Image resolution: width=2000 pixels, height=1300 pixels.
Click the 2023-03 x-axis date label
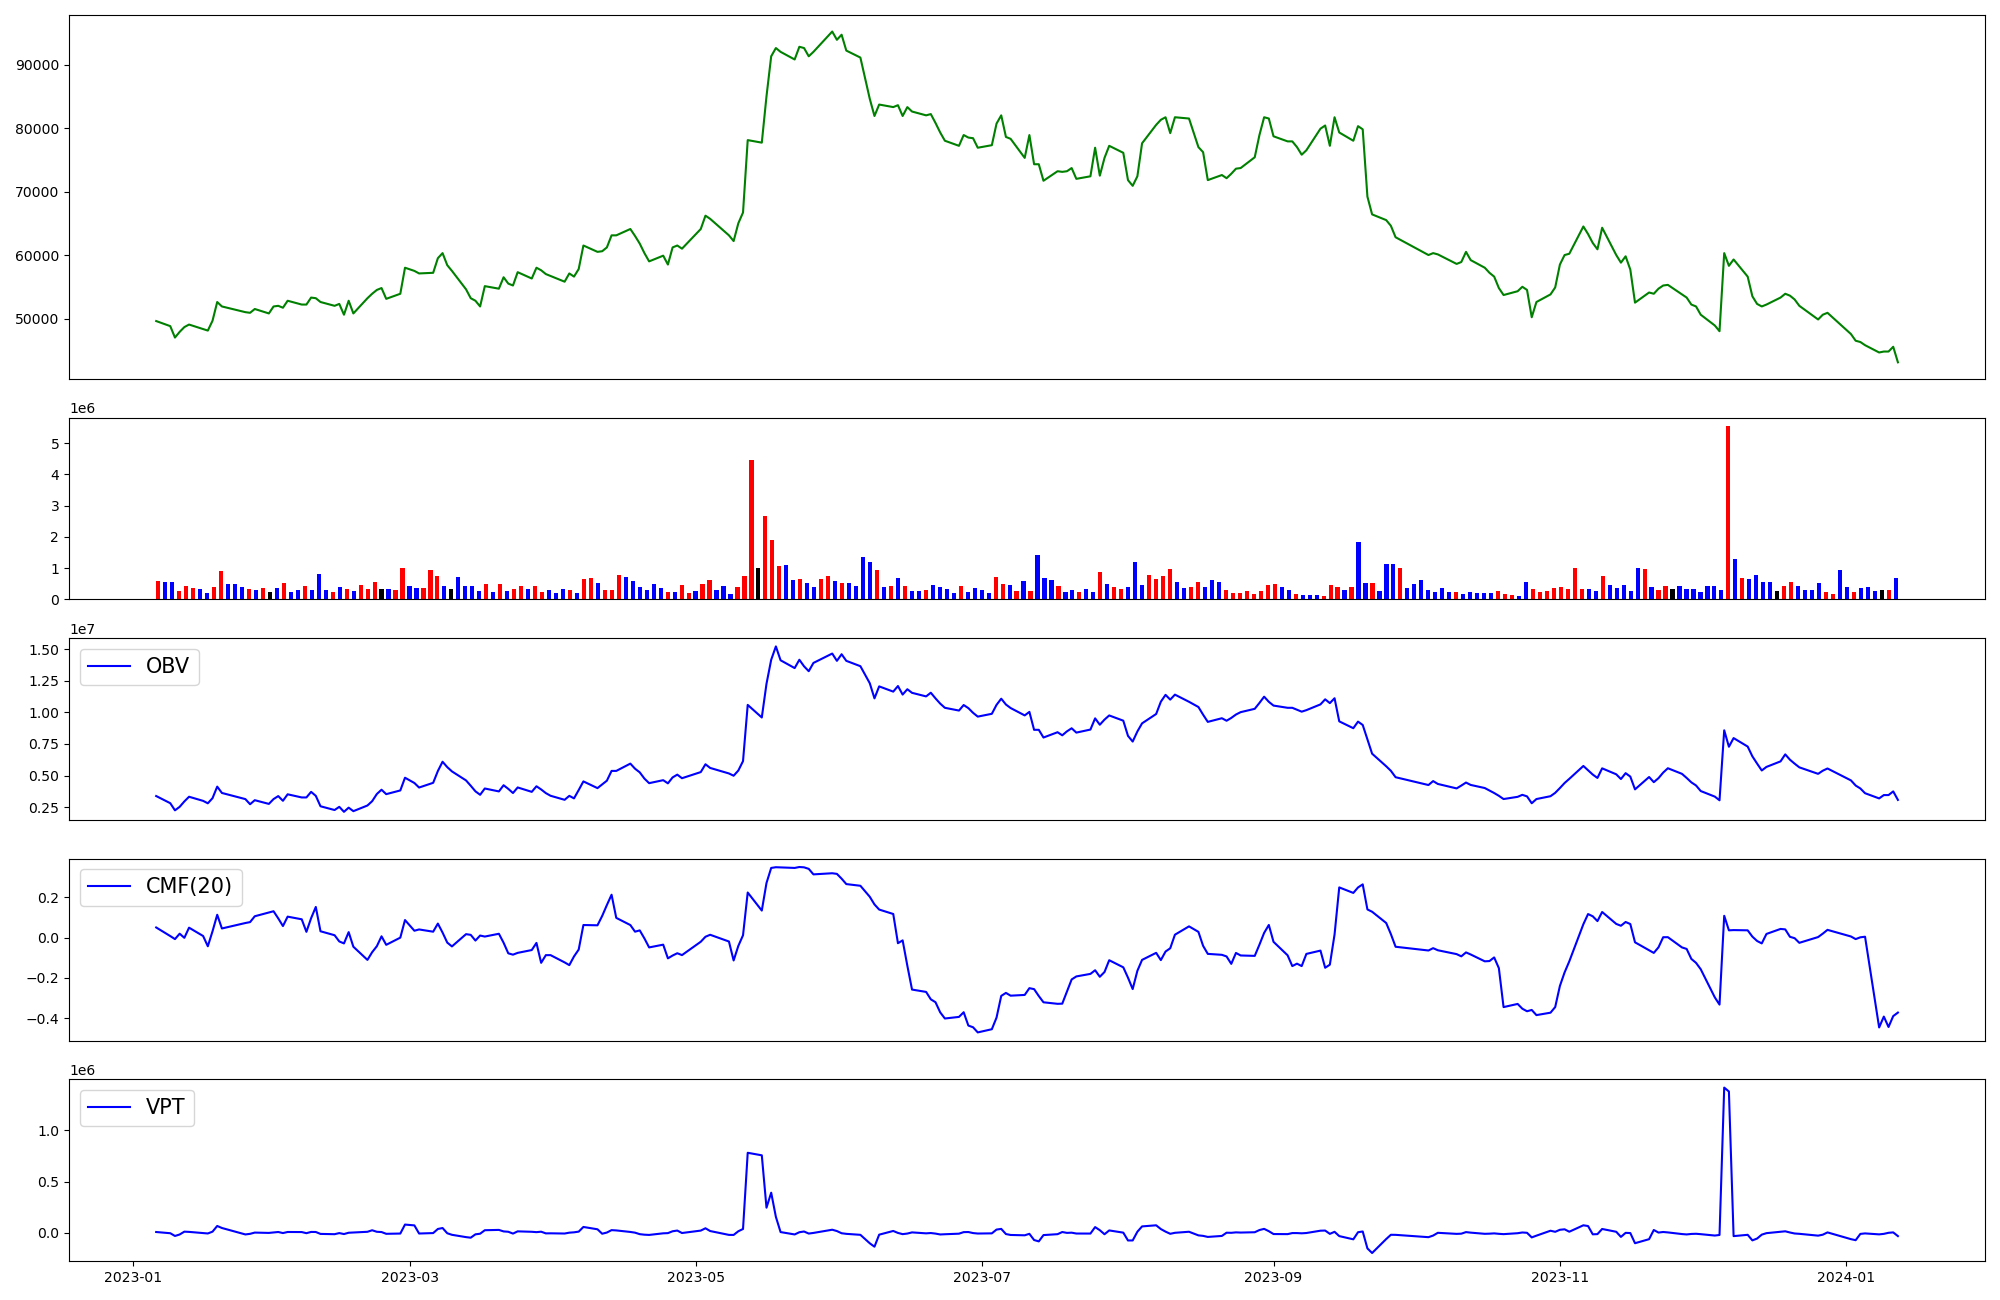click(x=410, y=1277)
